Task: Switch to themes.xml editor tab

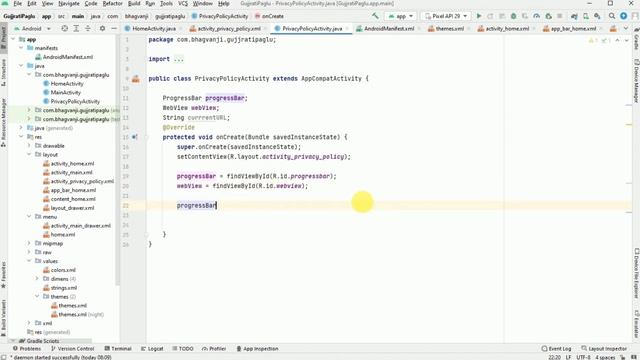Action: [x=449, y=29]
